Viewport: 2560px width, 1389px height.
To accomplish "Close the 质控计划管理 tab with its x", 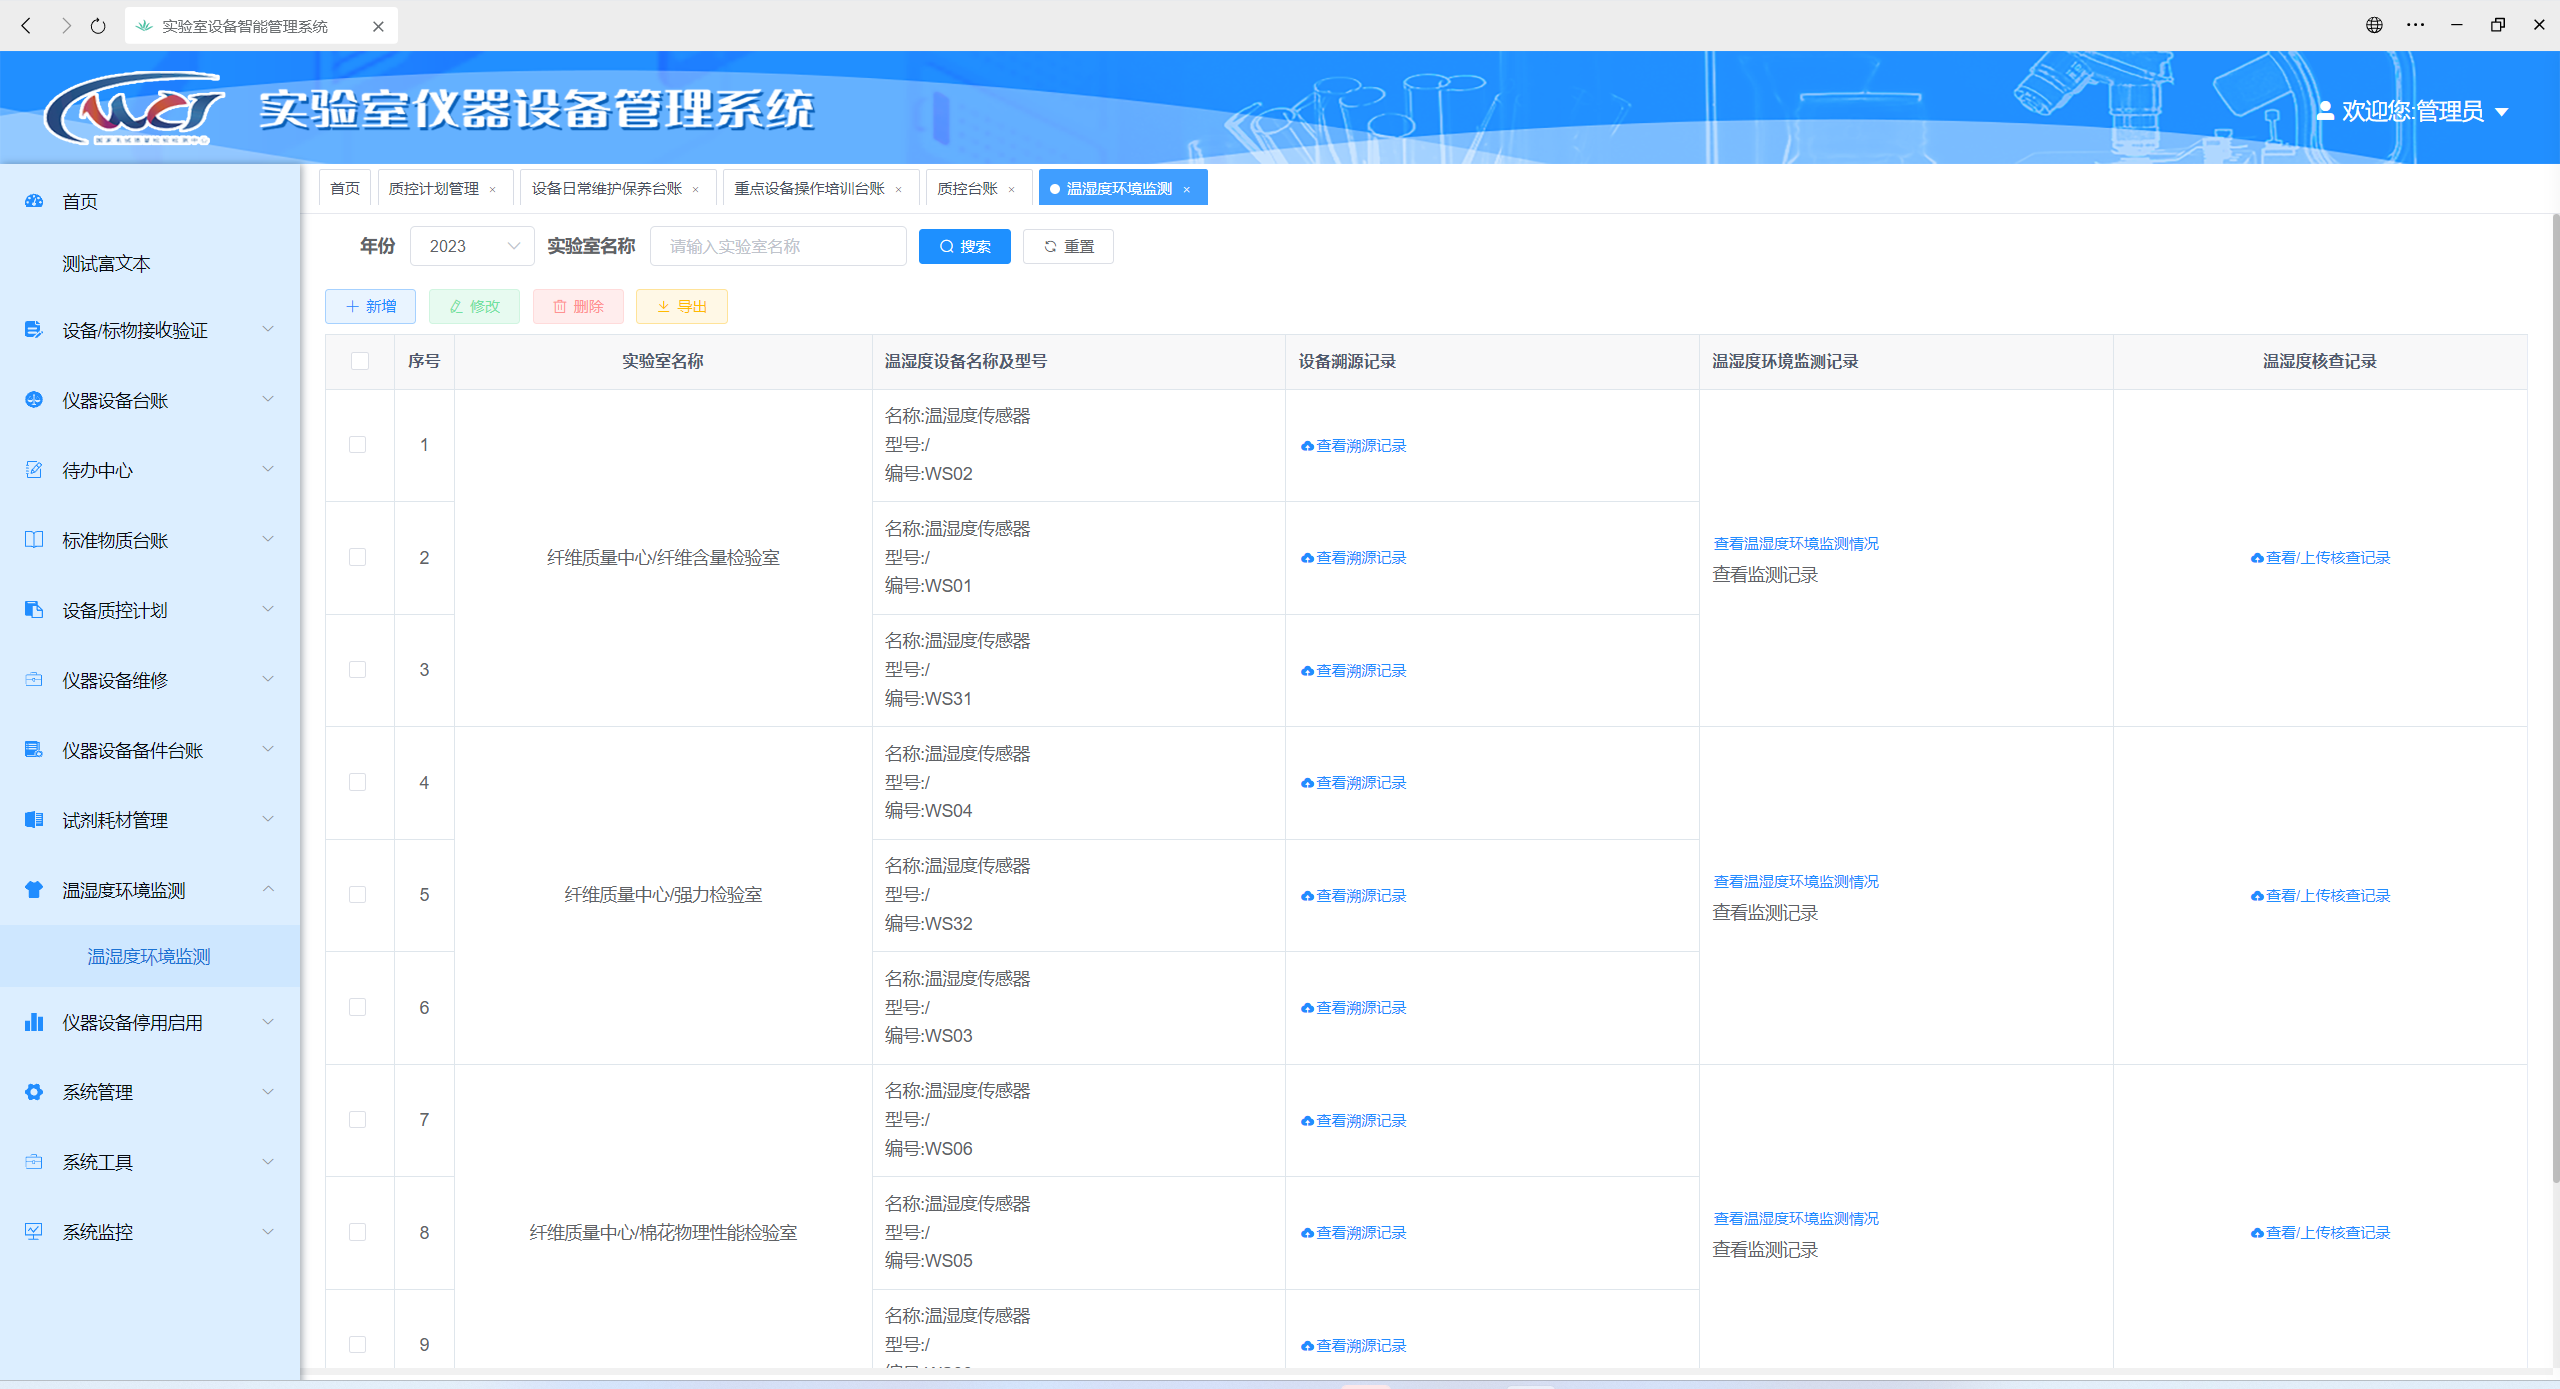I will click(493, 189).
